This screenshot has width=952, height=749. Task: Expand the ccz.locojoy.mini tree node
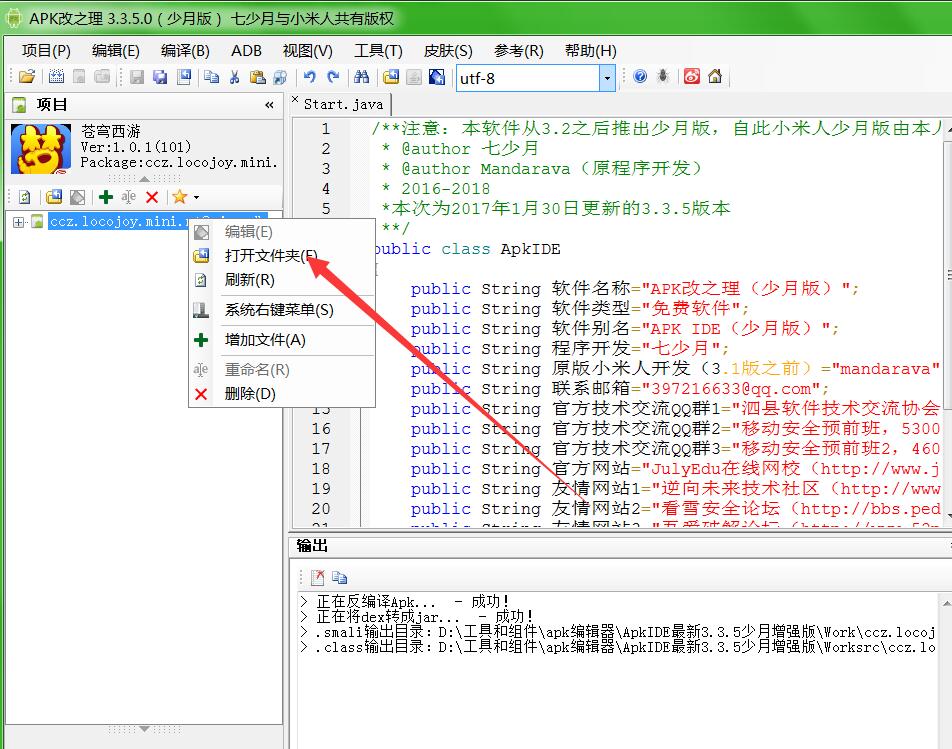click(18, 222)
